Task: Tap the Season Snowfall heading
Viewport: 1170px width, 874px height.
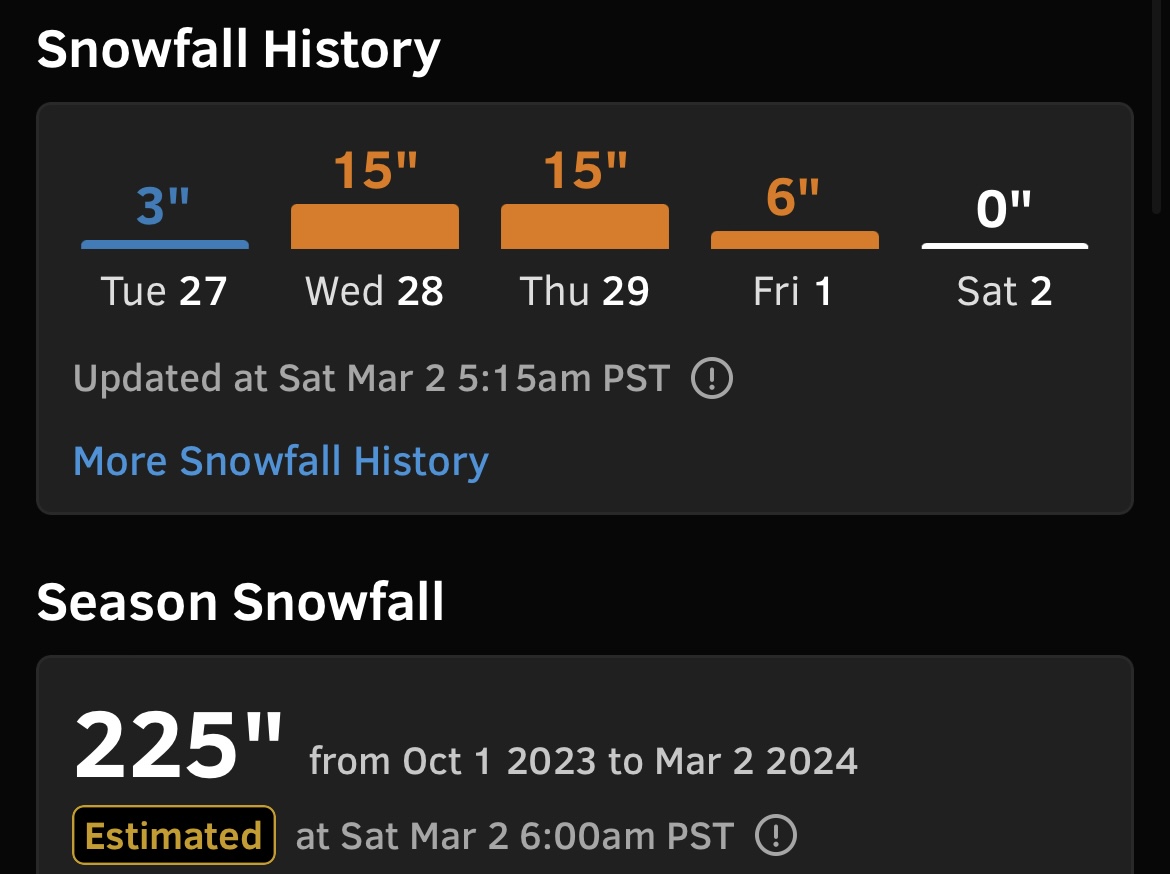Action: pyautogui.click(x=240, y=602)
